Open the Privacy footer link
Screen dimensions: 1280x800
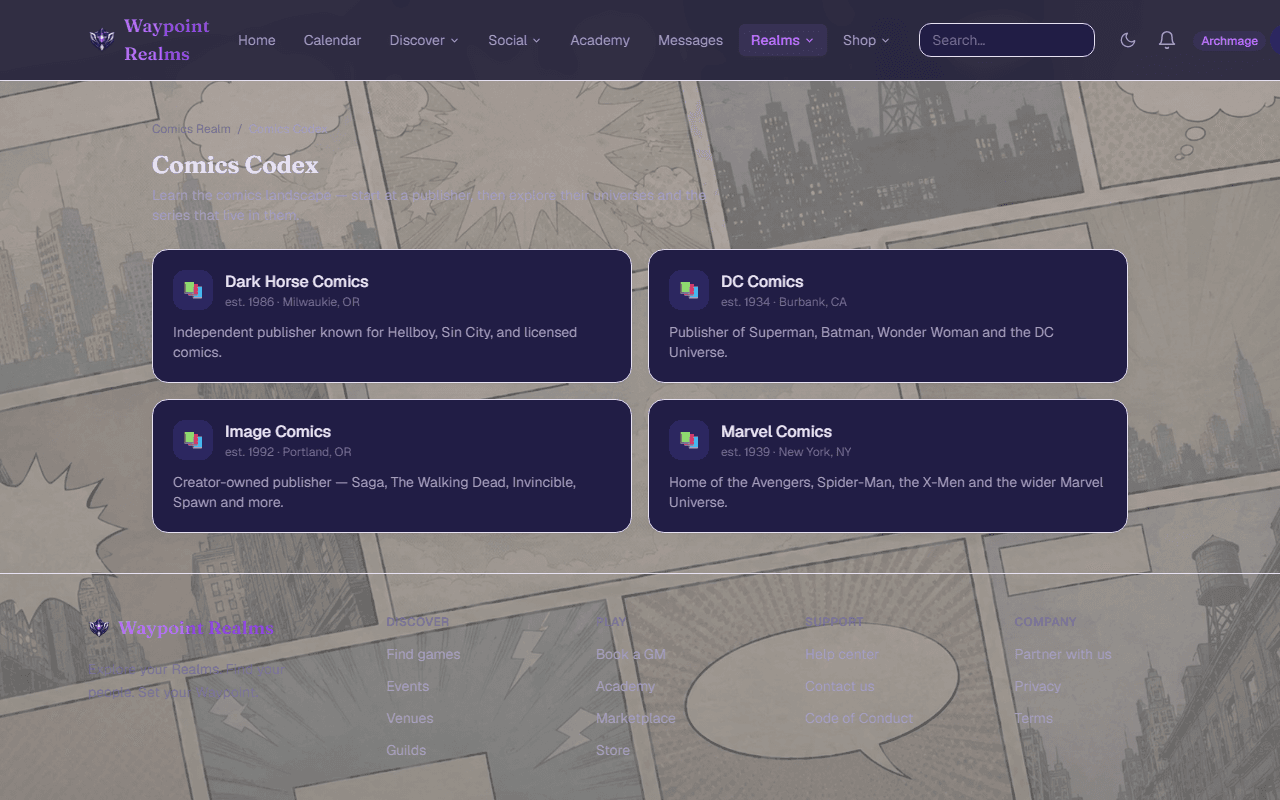pyautogui.click(x=1038, y=686)
